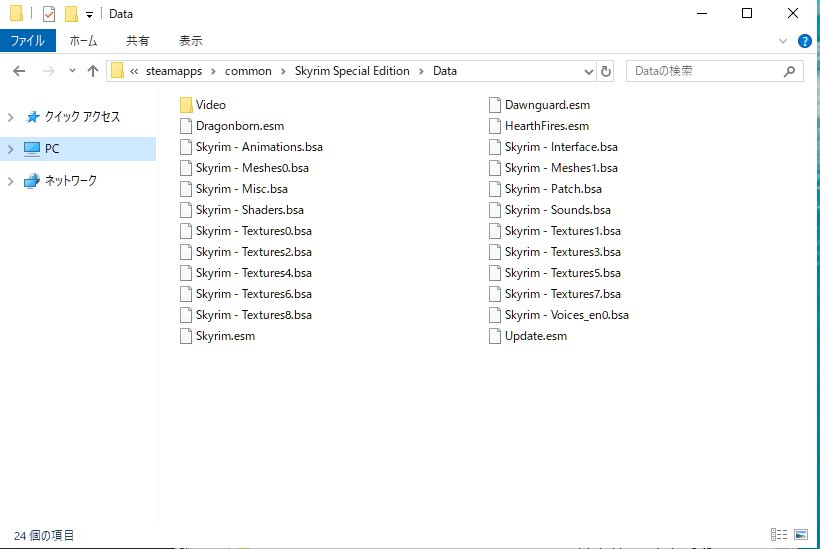Viewport: 820px width, 549px height.
Task: Click the Skyrim - Voices_en0.bsa file name
Action: pos(567,315)
